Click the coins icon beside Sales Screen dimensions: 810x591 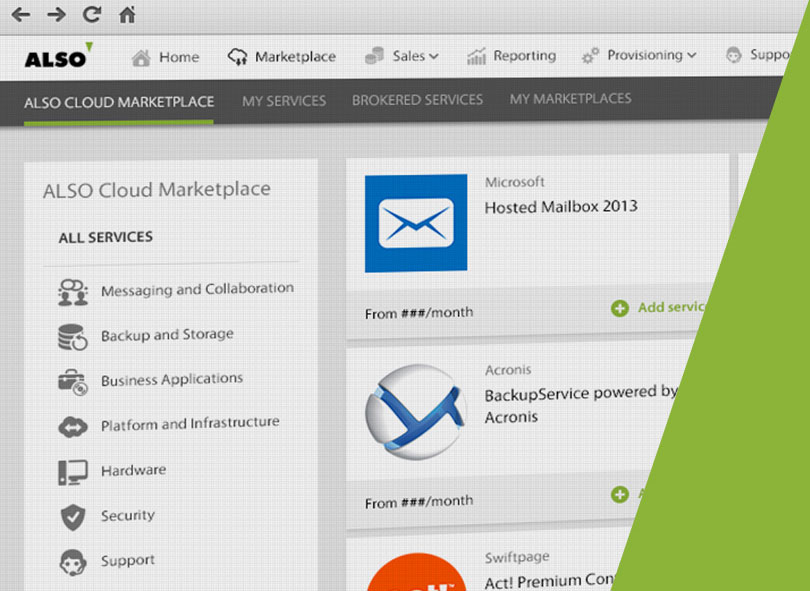[375, 56]
